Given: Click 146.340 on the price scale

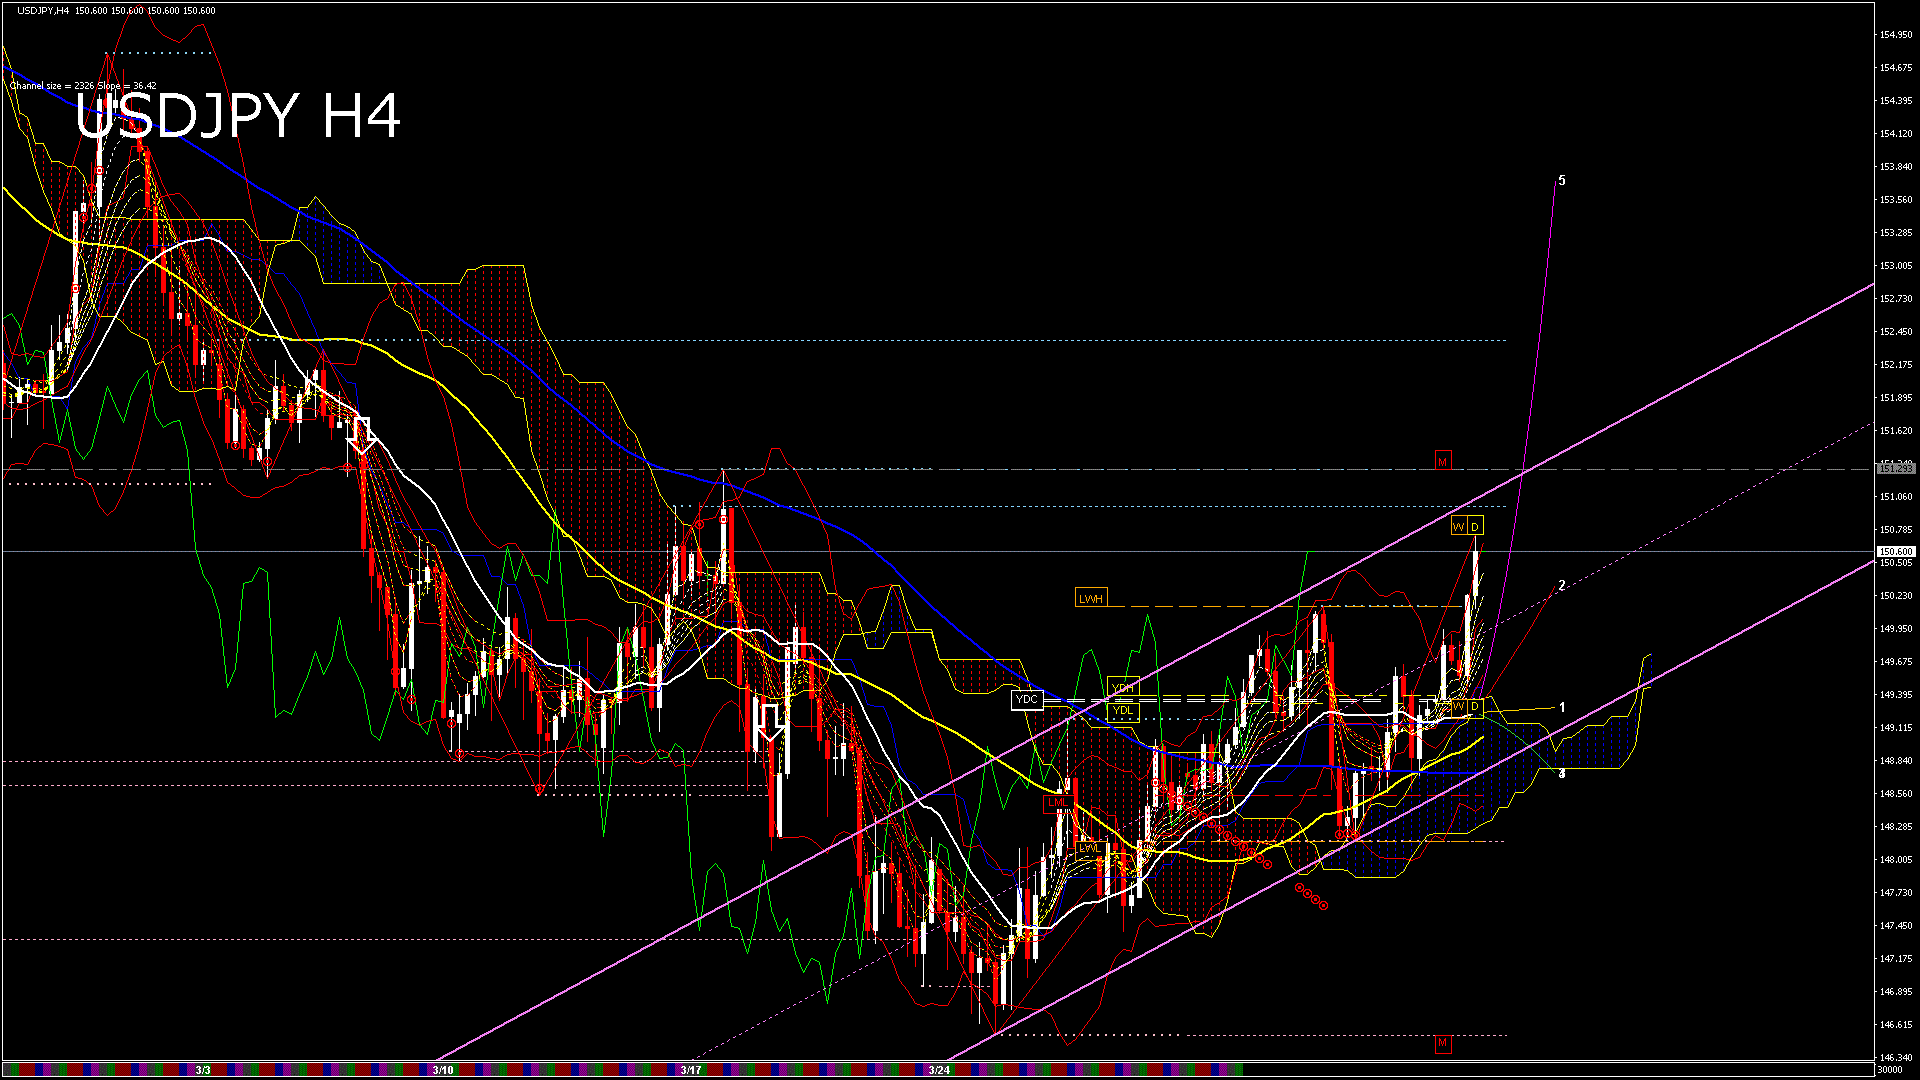Looking at the screenshot, I should tap(1896, 1058).
